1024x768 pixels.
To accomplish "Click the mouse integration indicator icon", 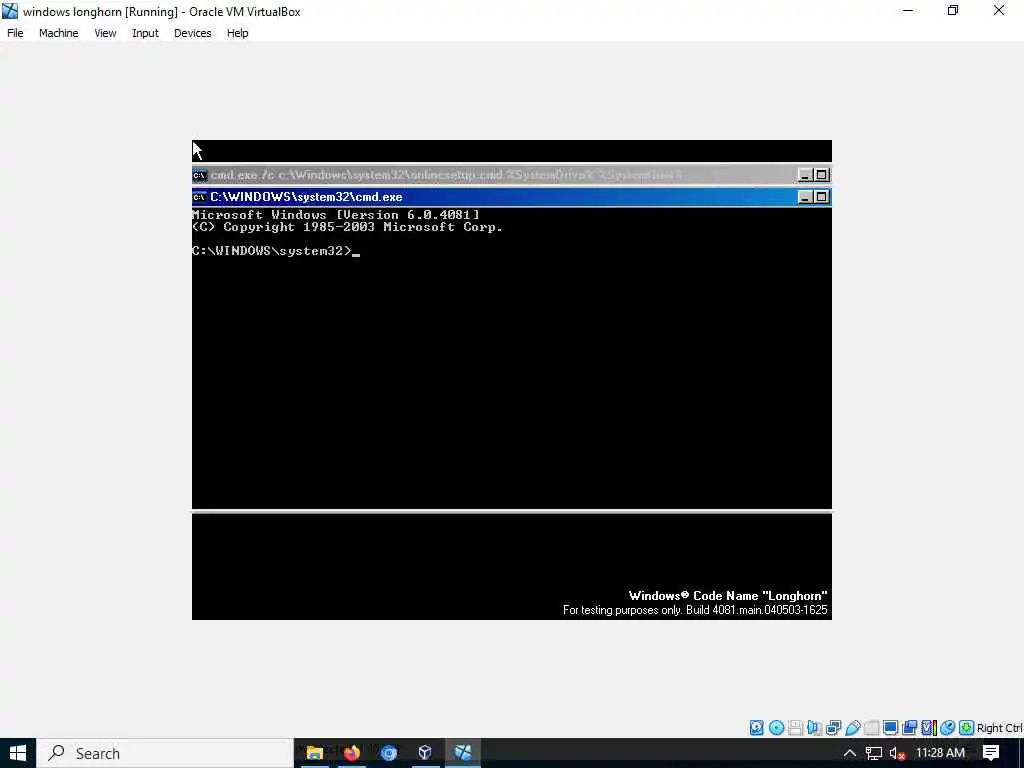I will pos(948,728).
